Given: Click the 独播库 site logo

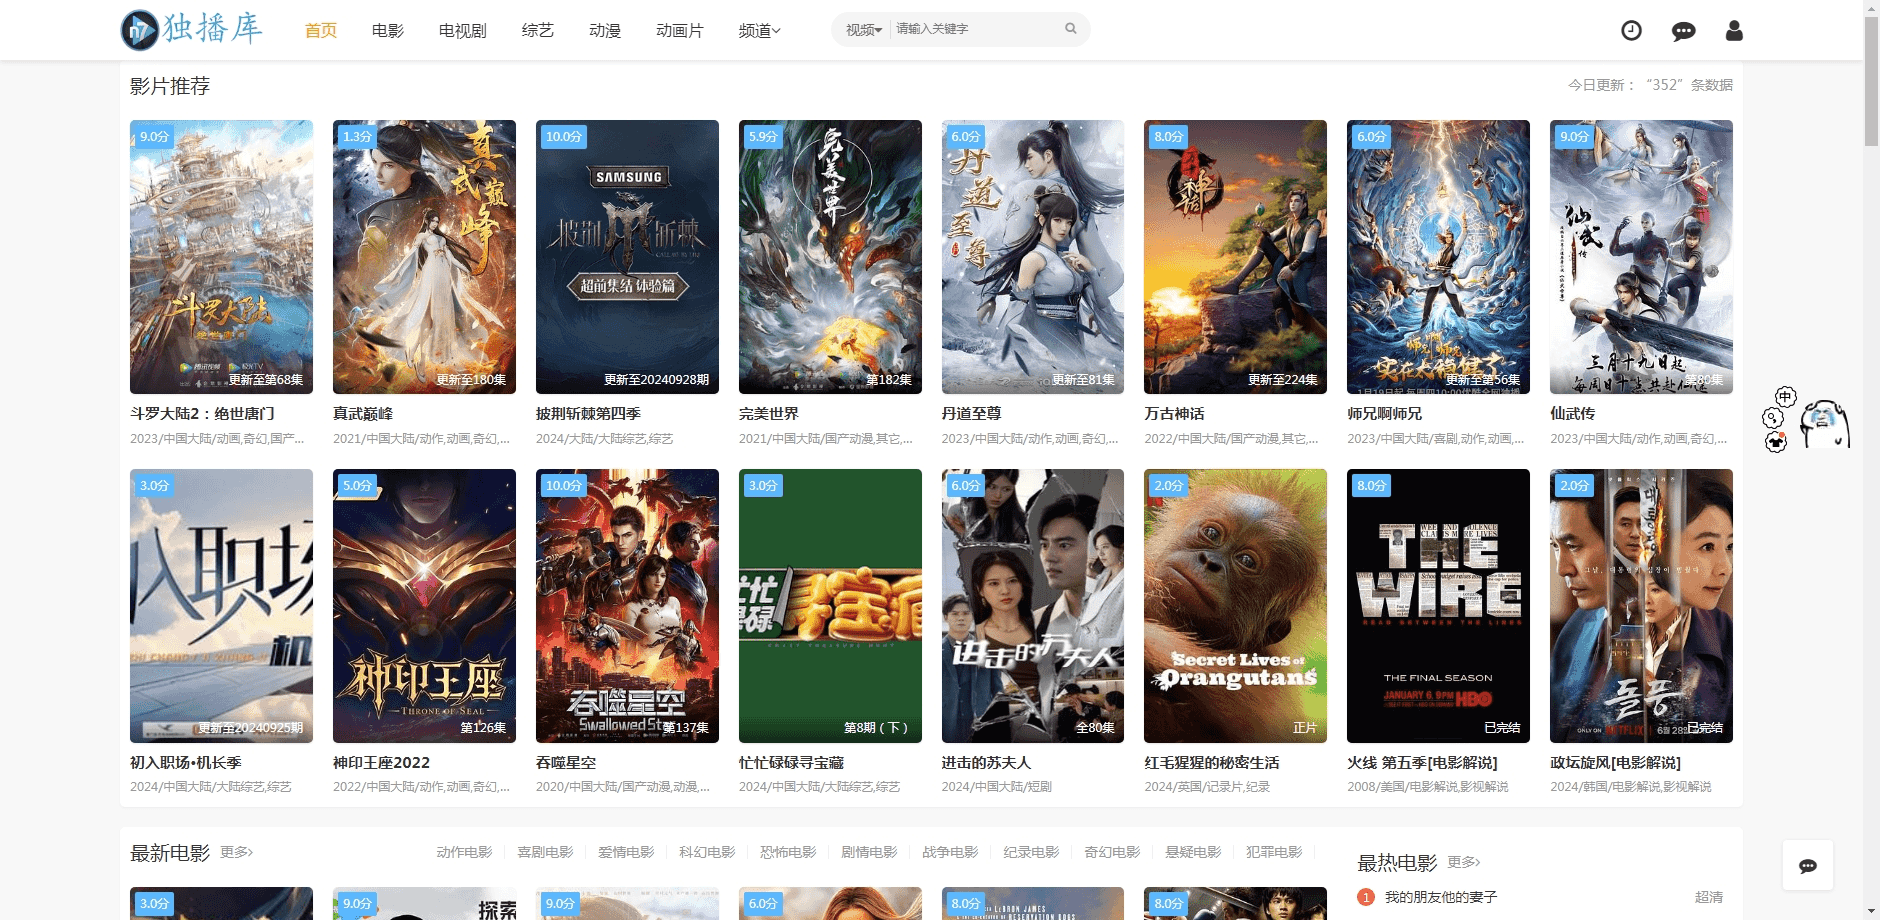Looking at the screenshot, I should [x=192, y=29].
